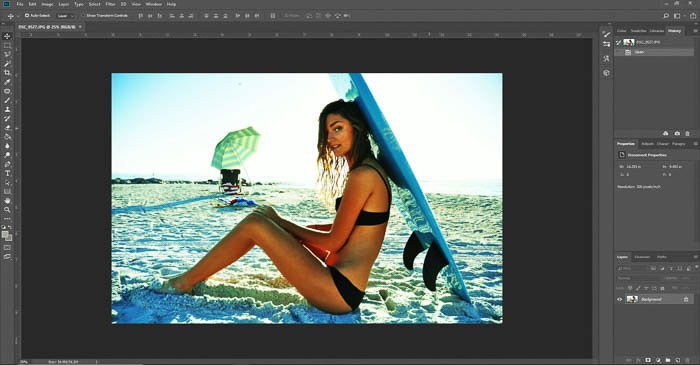700x365 pixels.
Task: Select the Spot Healing Brush tool
Action: click(x=7, y=91)
